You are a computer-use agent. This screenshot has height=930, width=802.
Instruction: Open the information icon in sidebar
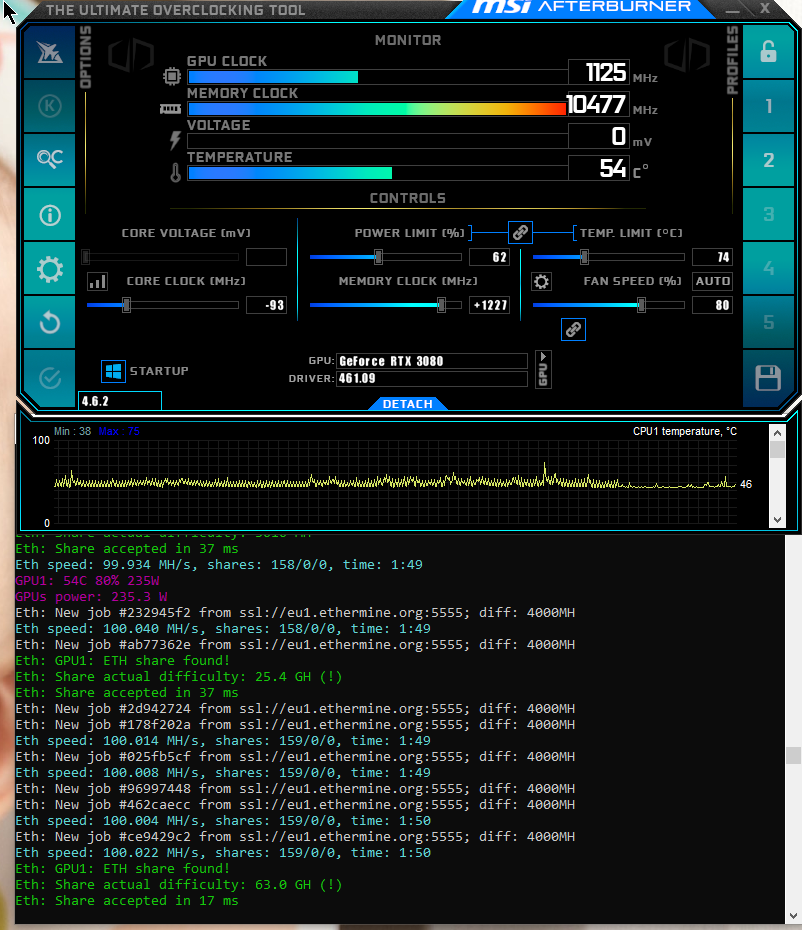[50, 214]
